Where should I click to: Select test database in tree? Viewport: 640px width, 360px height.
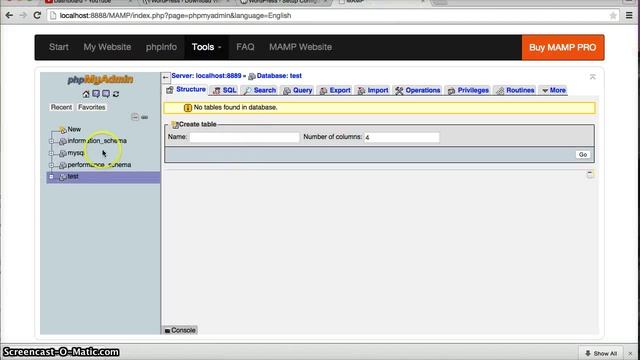tap(73, 176)
